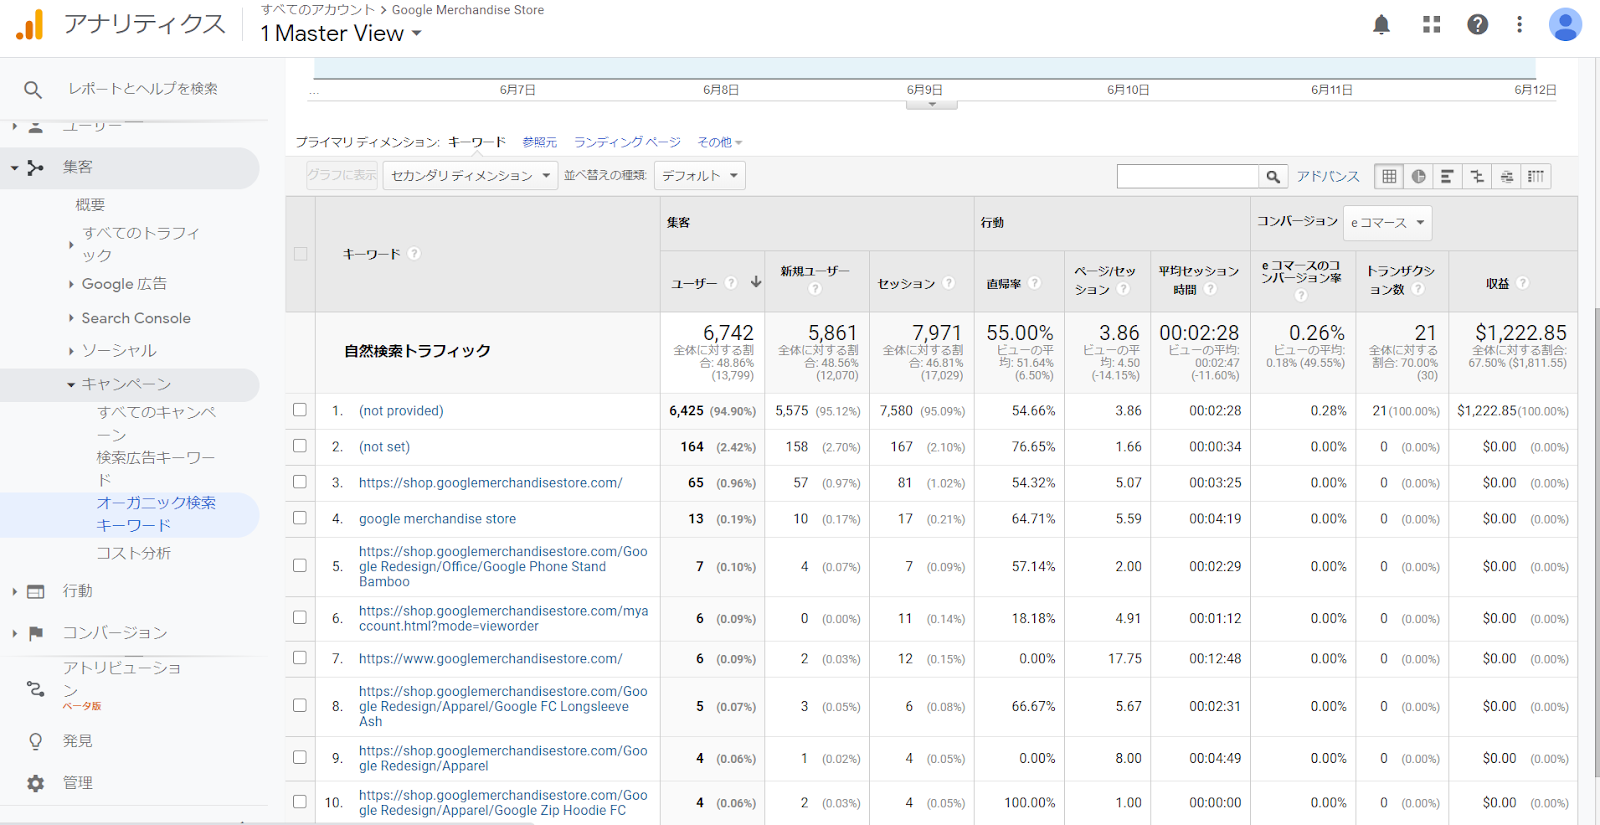Open the 1 Master View dropdown

point(341,34)
